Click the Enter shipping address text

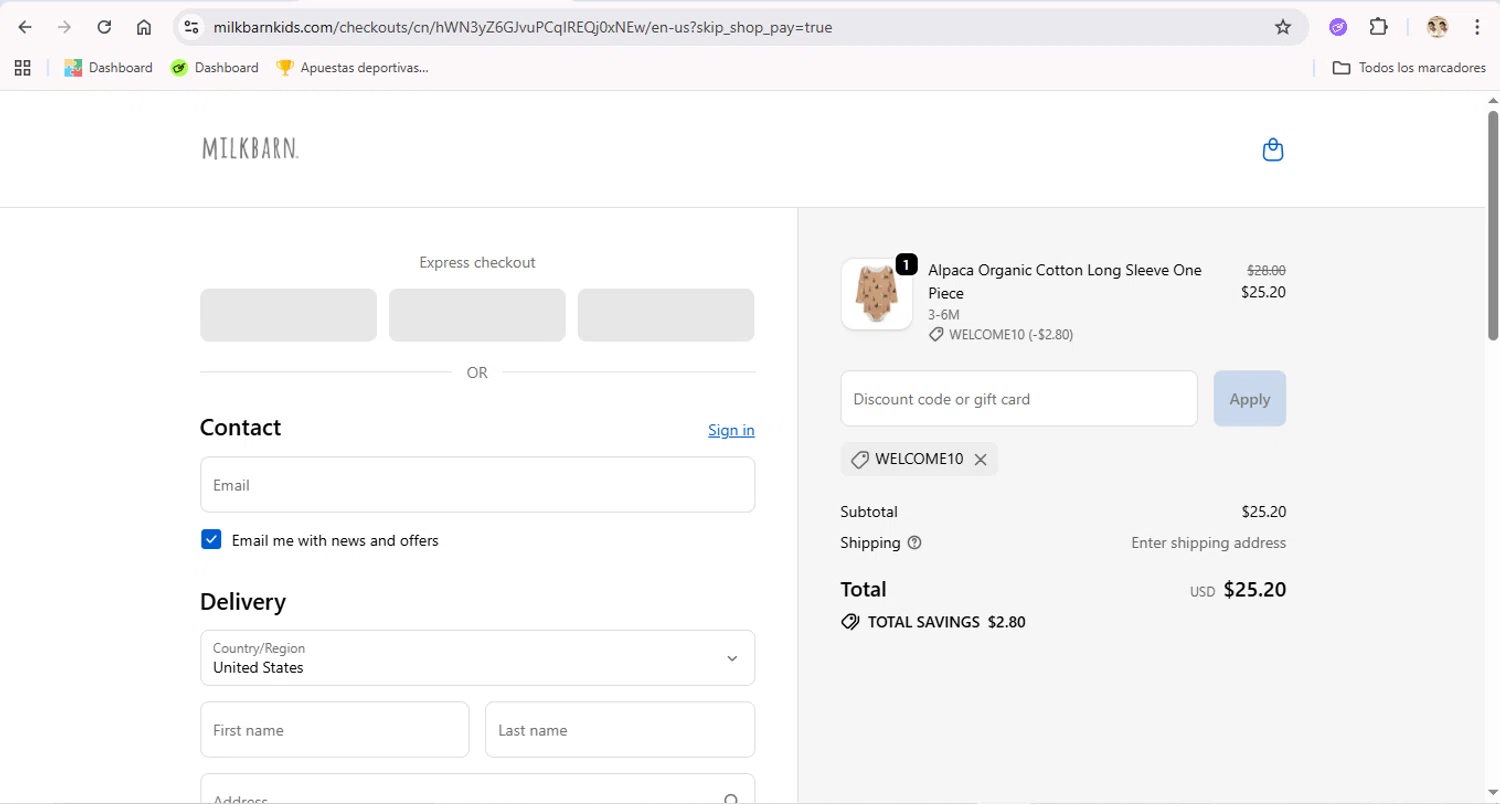pos(1208,543)
